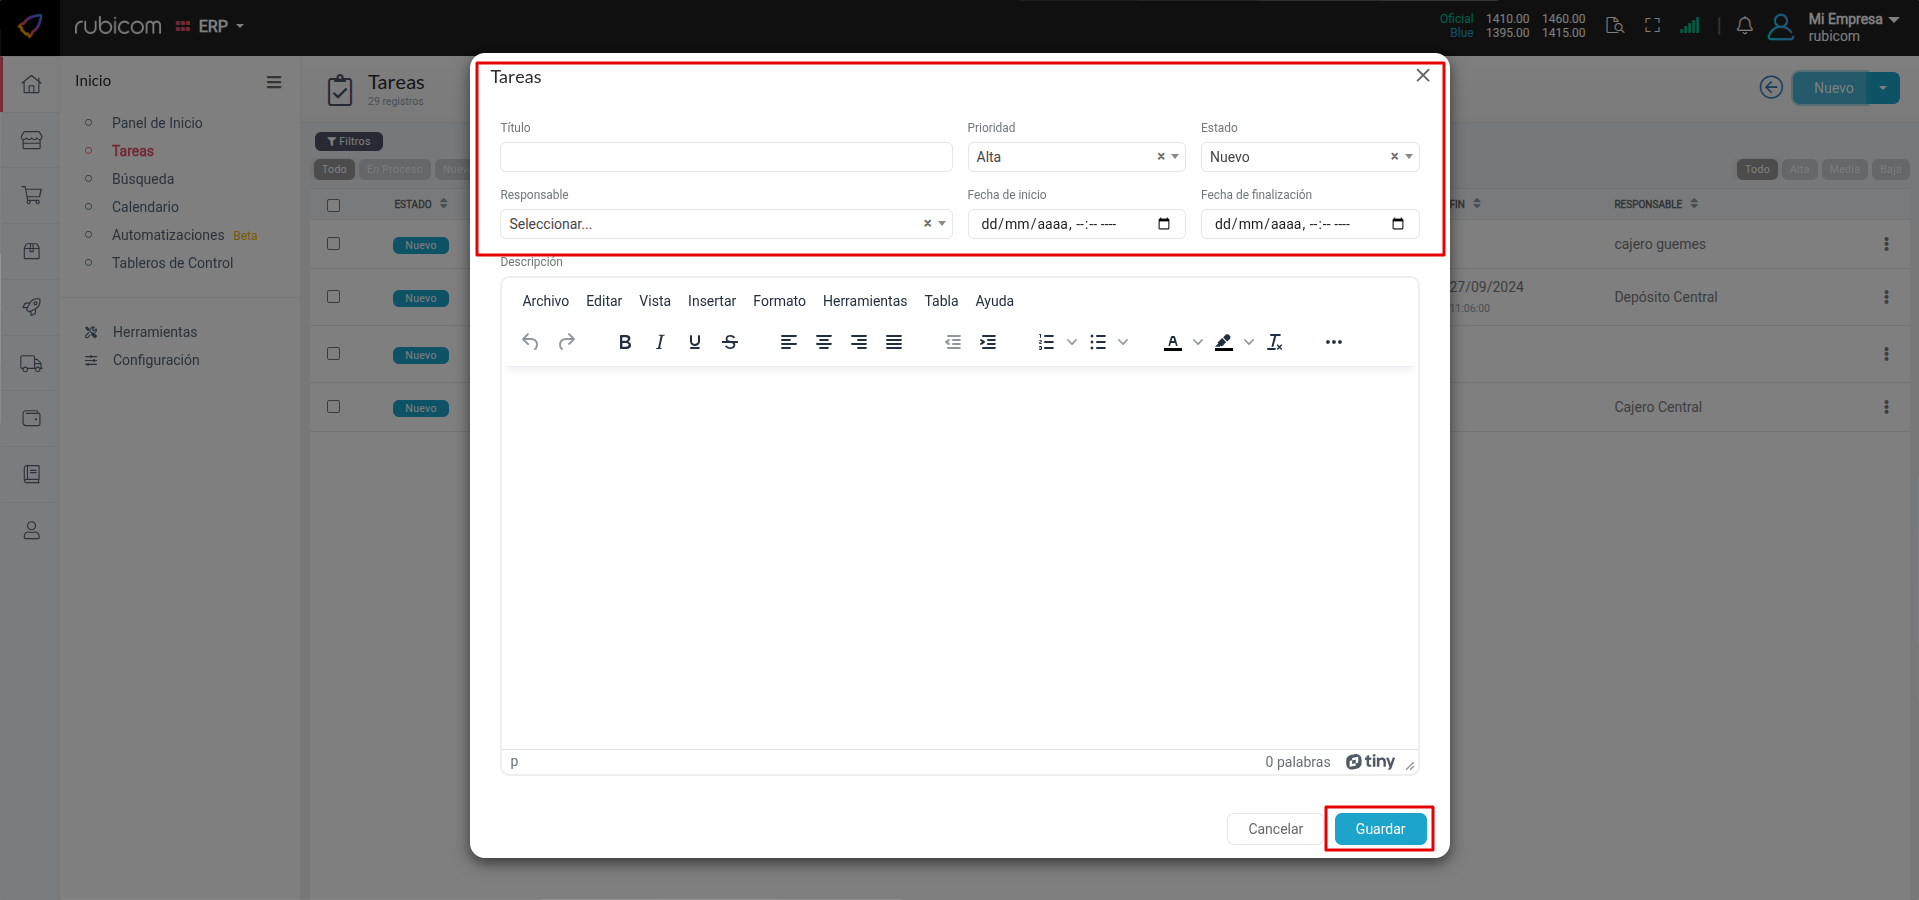
Task: Click the document search icon in top bar
Action: pos(1614,25)
